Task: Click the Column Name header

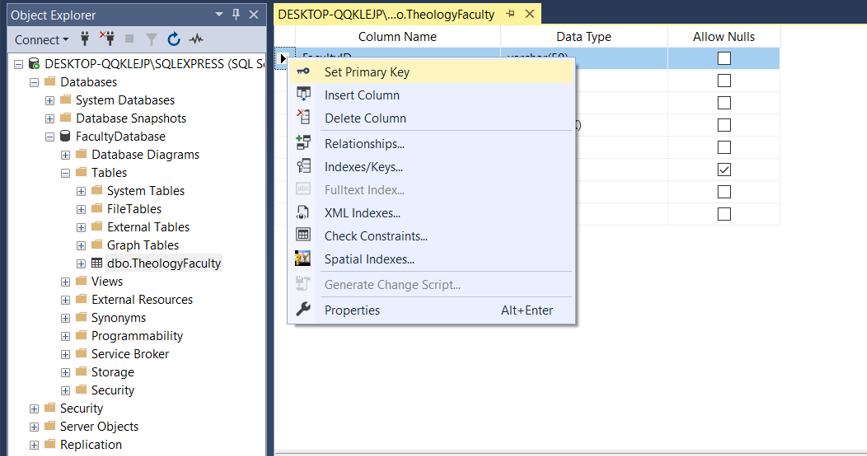Action: 398,36
